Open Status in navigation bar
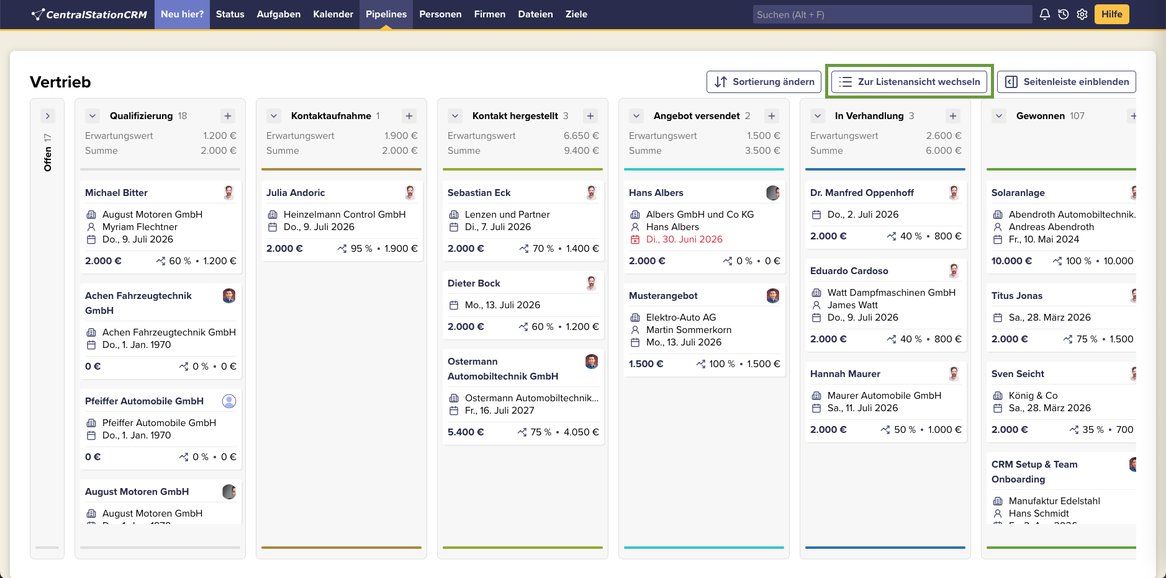 pyautogui.click(x=230, y=14)
